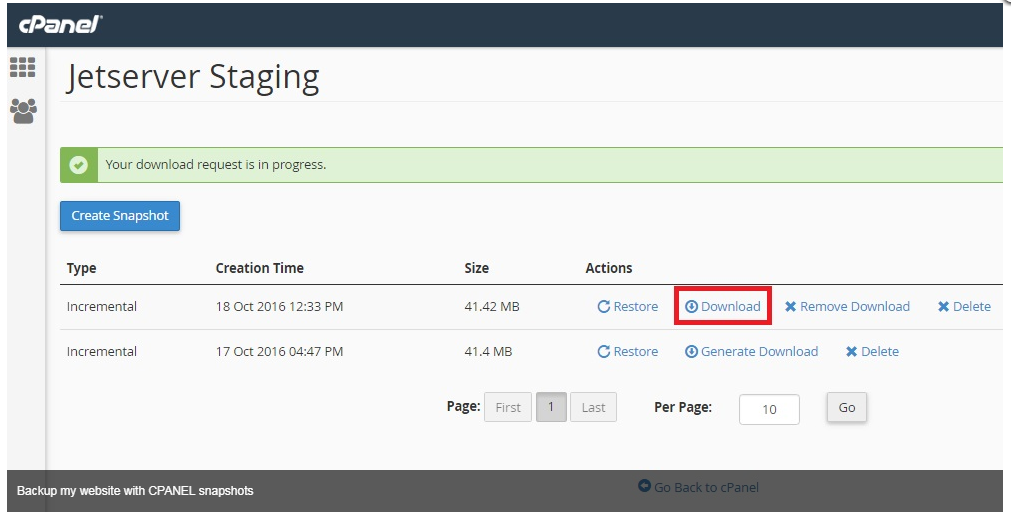
Task: Delete the 18 Oct 2016 snapshot
Action: 964,306
